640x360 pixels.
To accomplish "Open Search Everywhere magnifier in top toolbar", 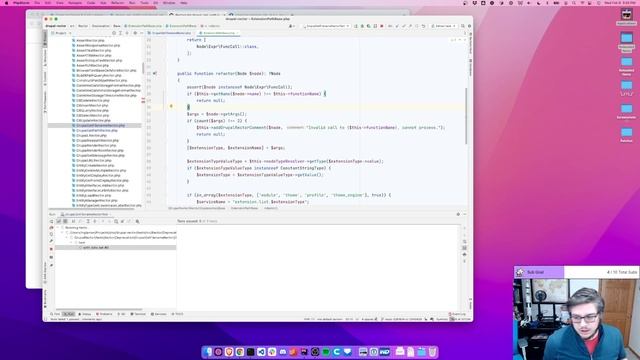I will point(462,26).
